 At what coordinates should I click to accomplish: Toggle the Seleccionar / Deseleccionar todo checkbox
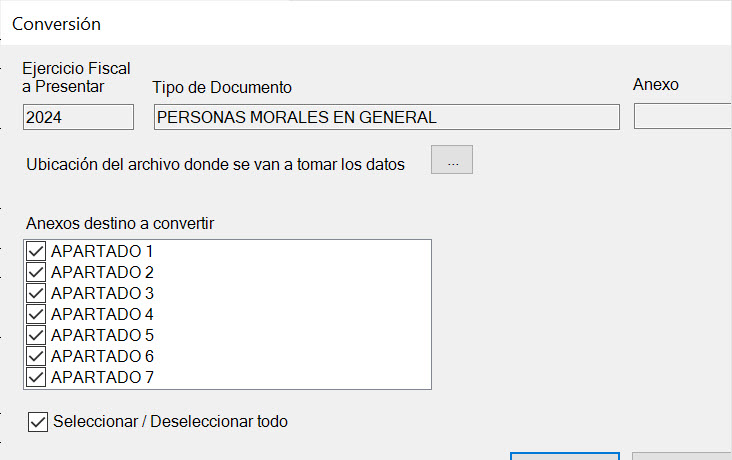39,422
